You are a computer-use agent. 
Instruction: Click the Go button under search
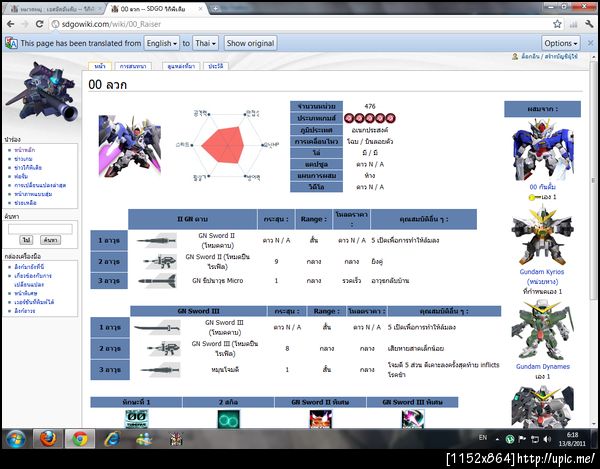coord(26,240)
